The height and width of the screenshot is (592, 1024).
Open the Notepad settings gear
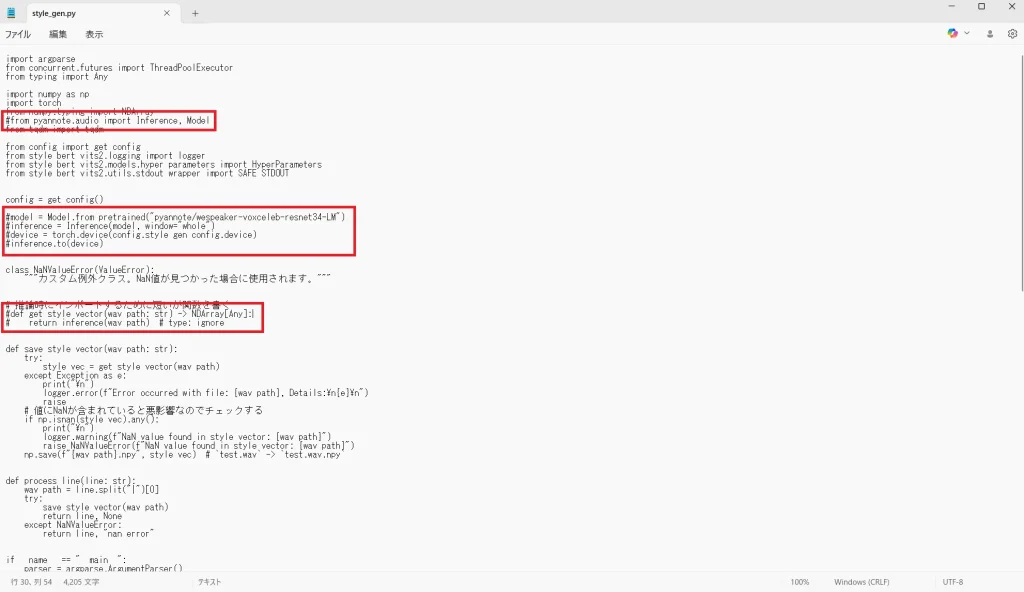(1012, 33)
